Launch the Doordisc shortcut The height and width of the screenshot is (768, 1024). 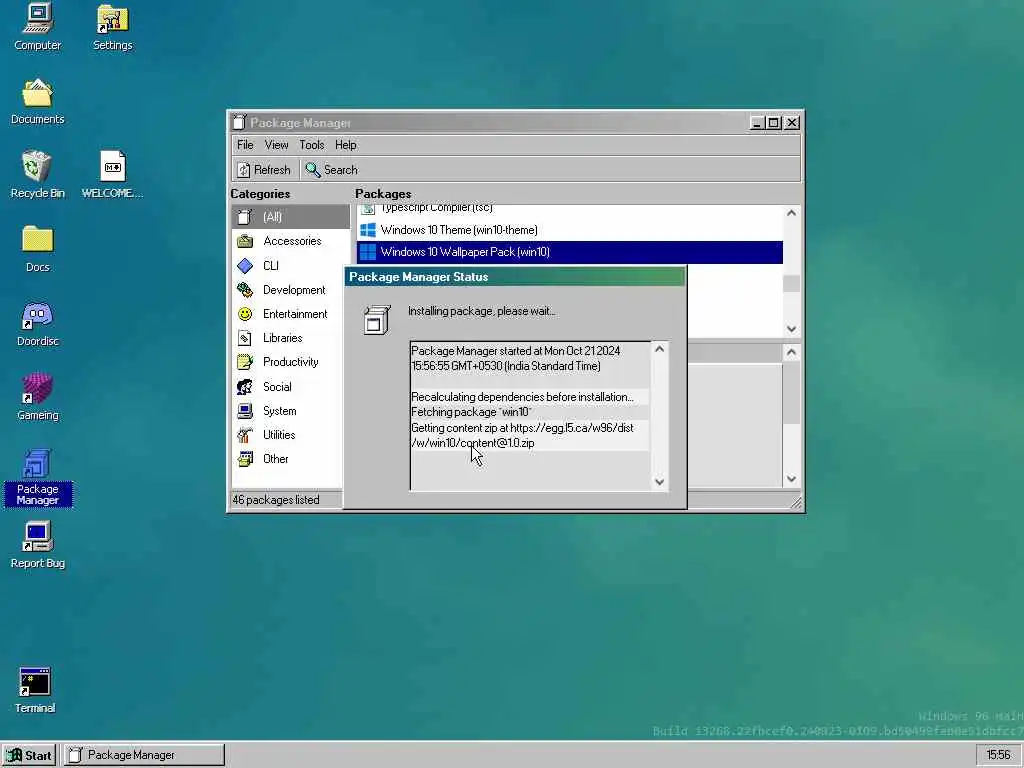[37, 323]
